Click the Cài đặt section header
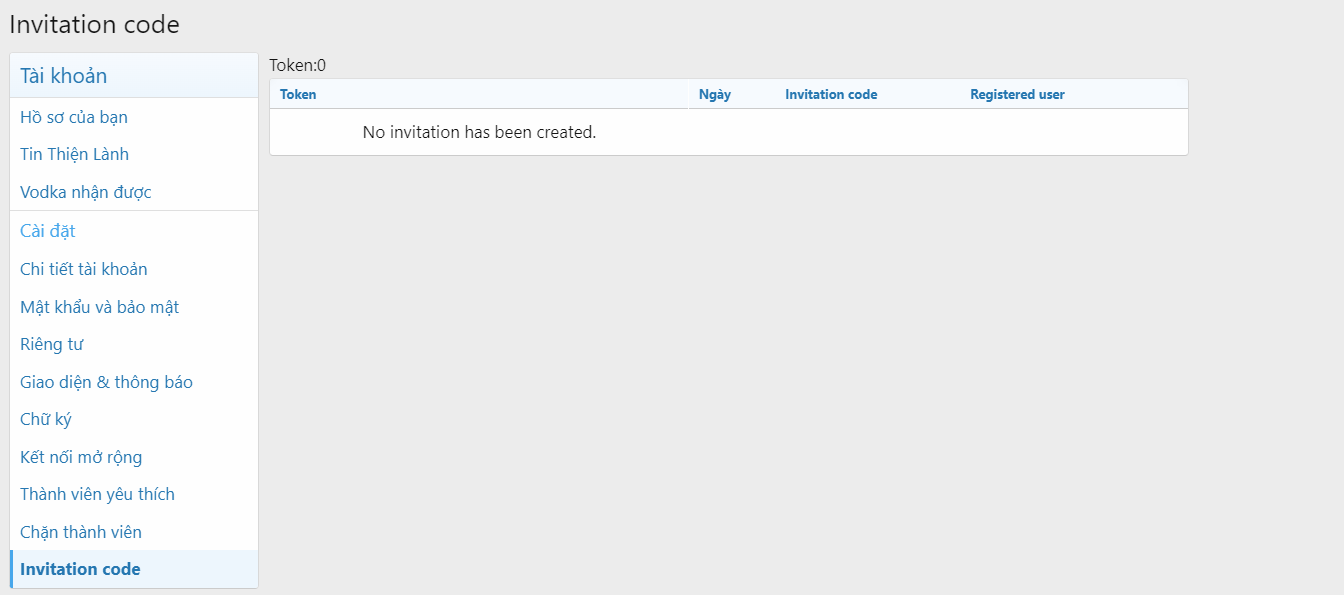Image resolution: width=1344 pixels, height=595 pixels. [48, 231]
